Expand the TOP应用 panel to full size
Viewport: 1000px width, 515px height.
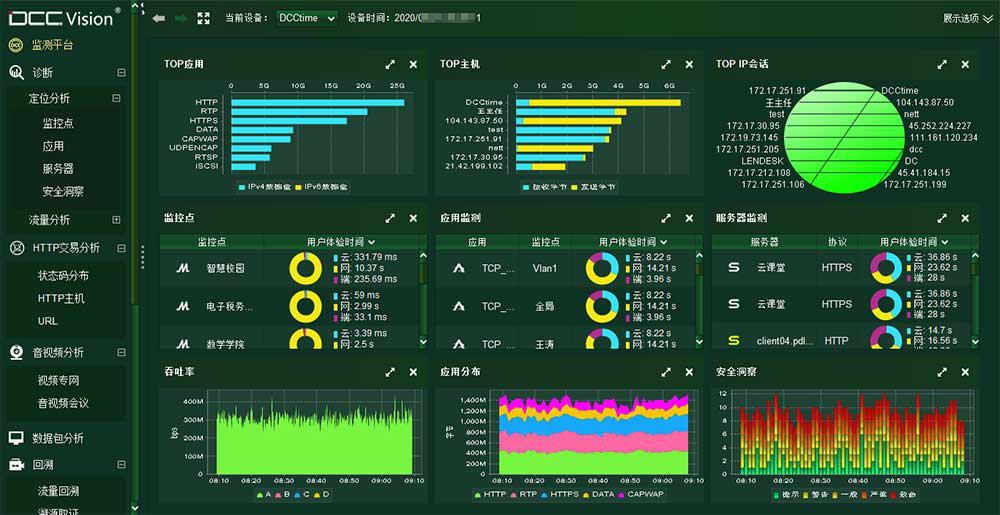pyautogui.click(x=391, y=64)
